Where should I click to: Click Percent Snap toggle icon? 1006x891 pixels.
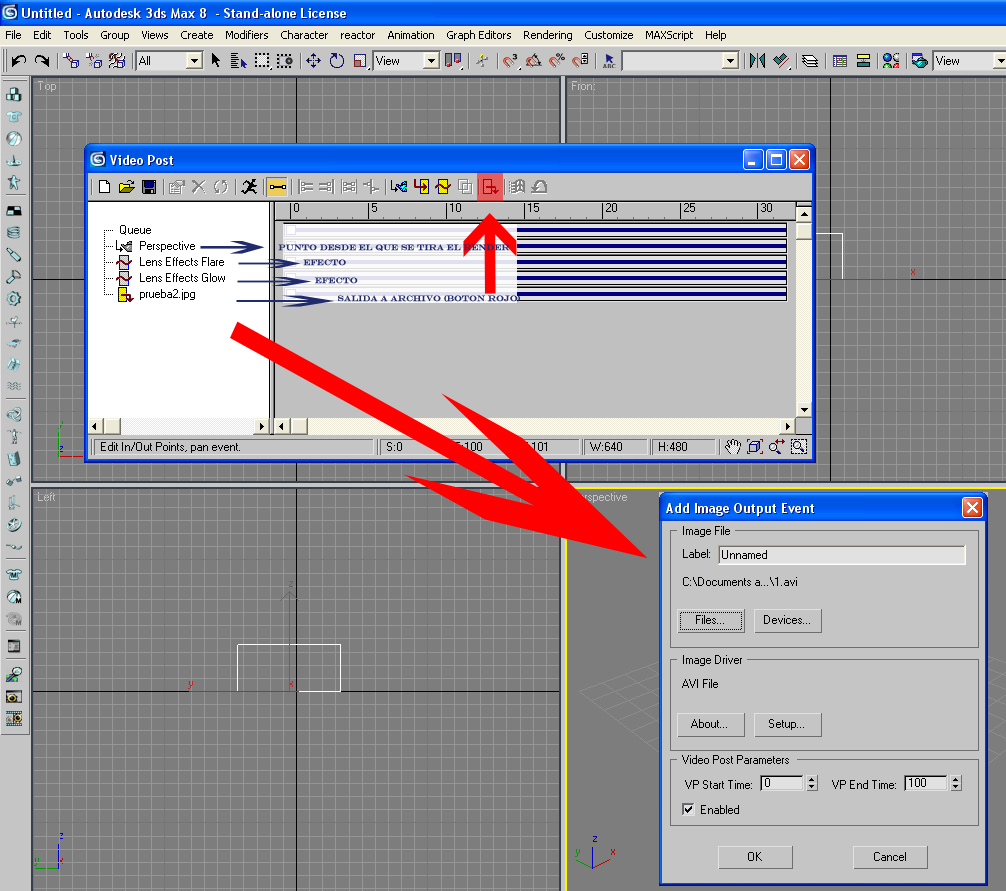(x=557, y=61)
